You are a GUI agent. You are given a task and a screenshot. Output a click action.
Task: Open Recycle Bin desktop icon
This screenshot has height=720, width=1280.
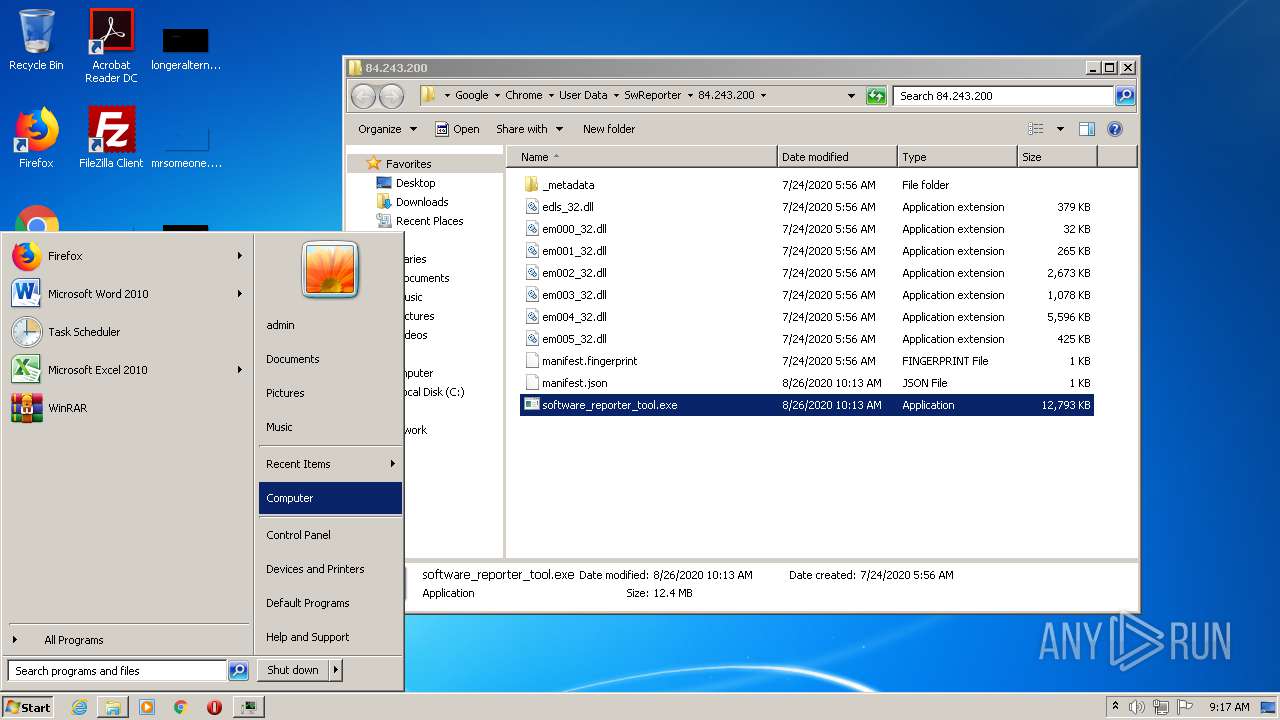[x=36, y=40]
